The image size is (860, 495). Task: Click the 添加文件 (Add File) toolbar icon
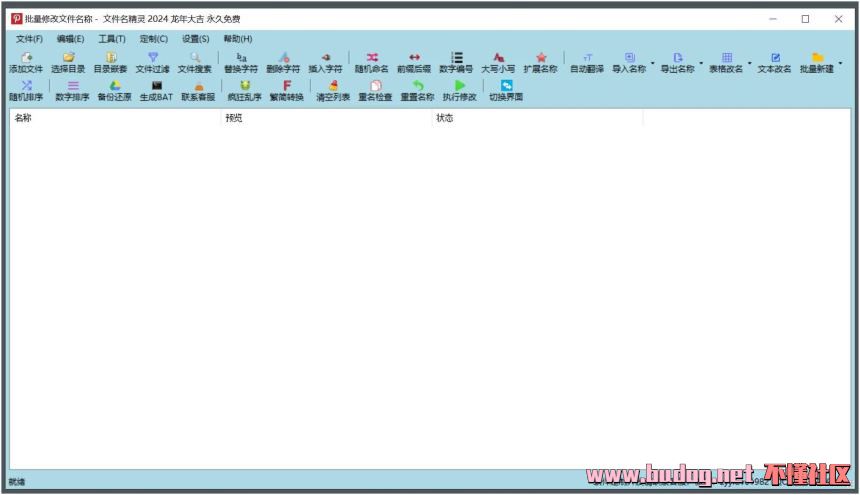click(26, 63)
